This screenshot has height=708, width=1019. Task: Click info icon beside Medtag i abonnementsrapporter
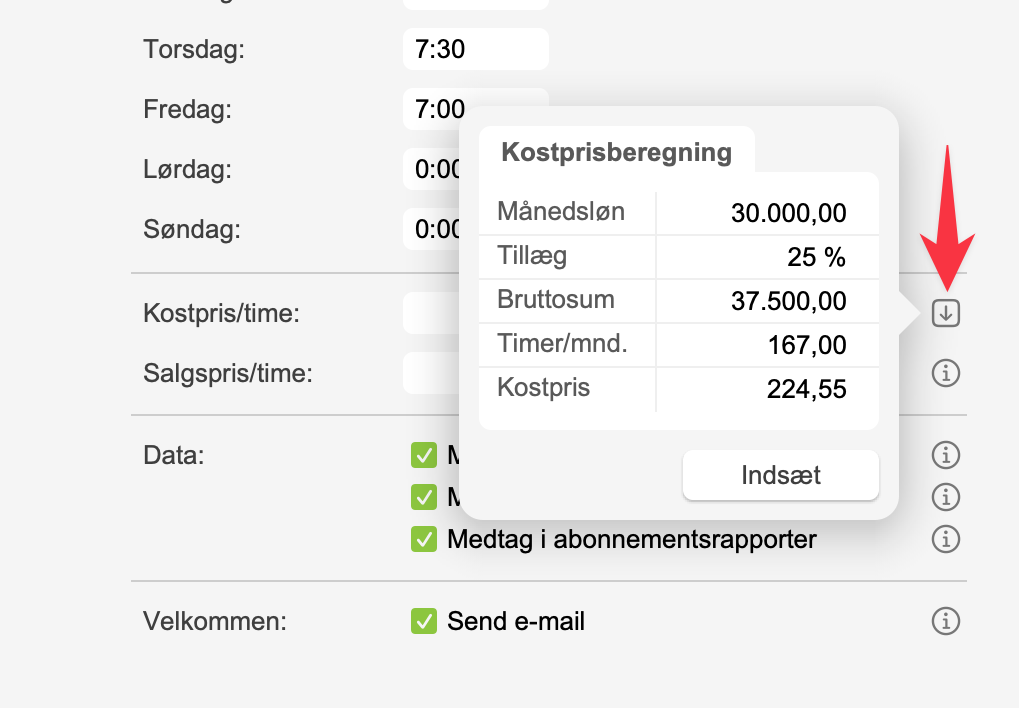point(945,539)
